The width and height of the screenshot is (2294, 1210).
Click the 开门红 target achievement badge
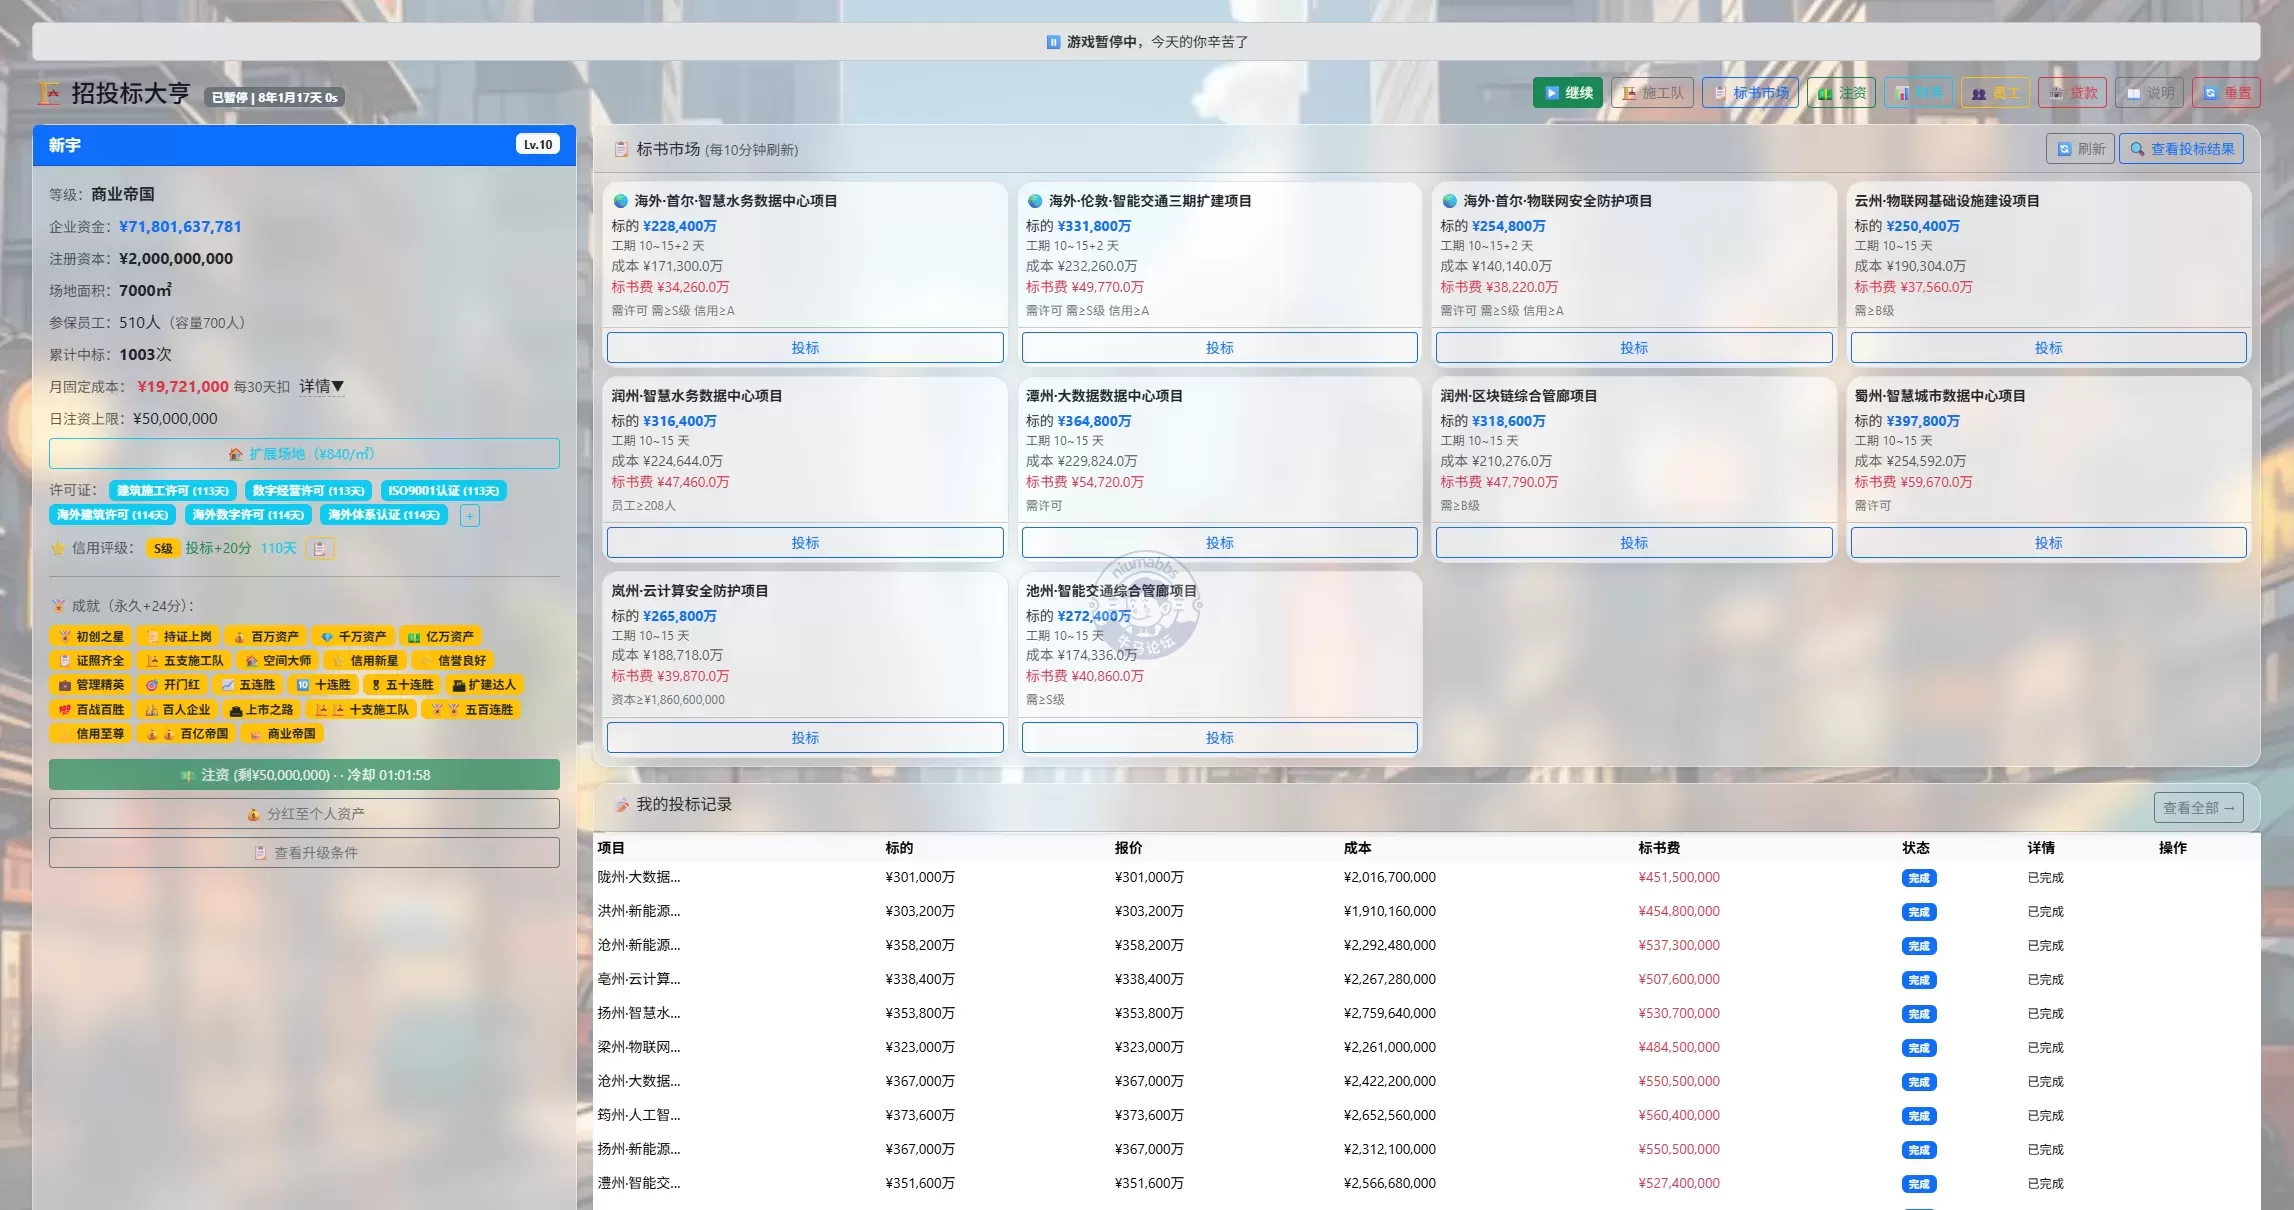172,685
